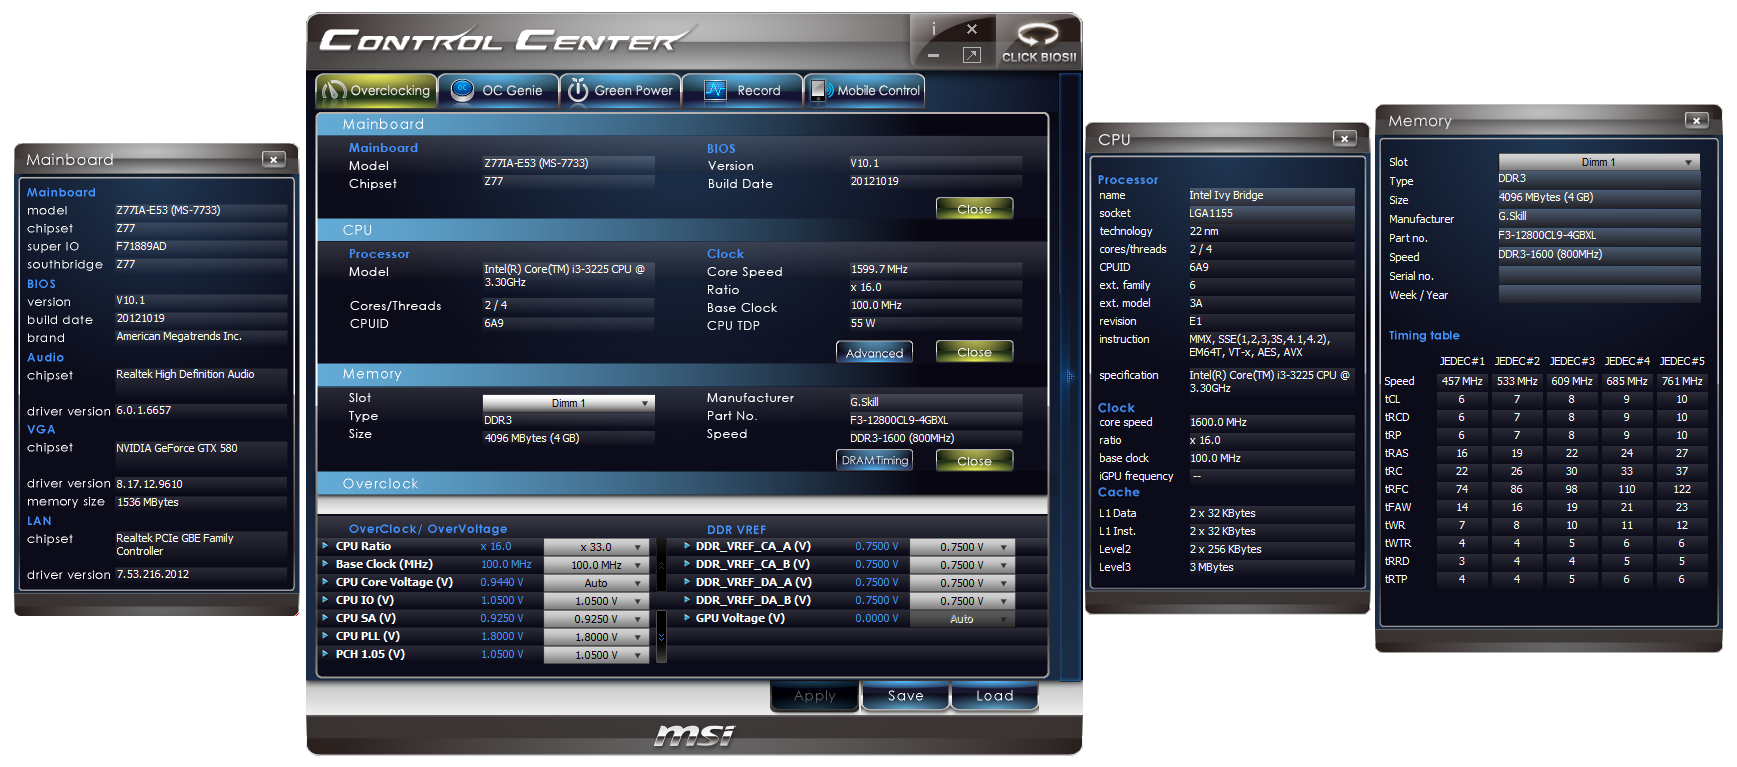1737x767 pixels.
Task: Switch to the Overclocking tab
Action: point(377,90)
